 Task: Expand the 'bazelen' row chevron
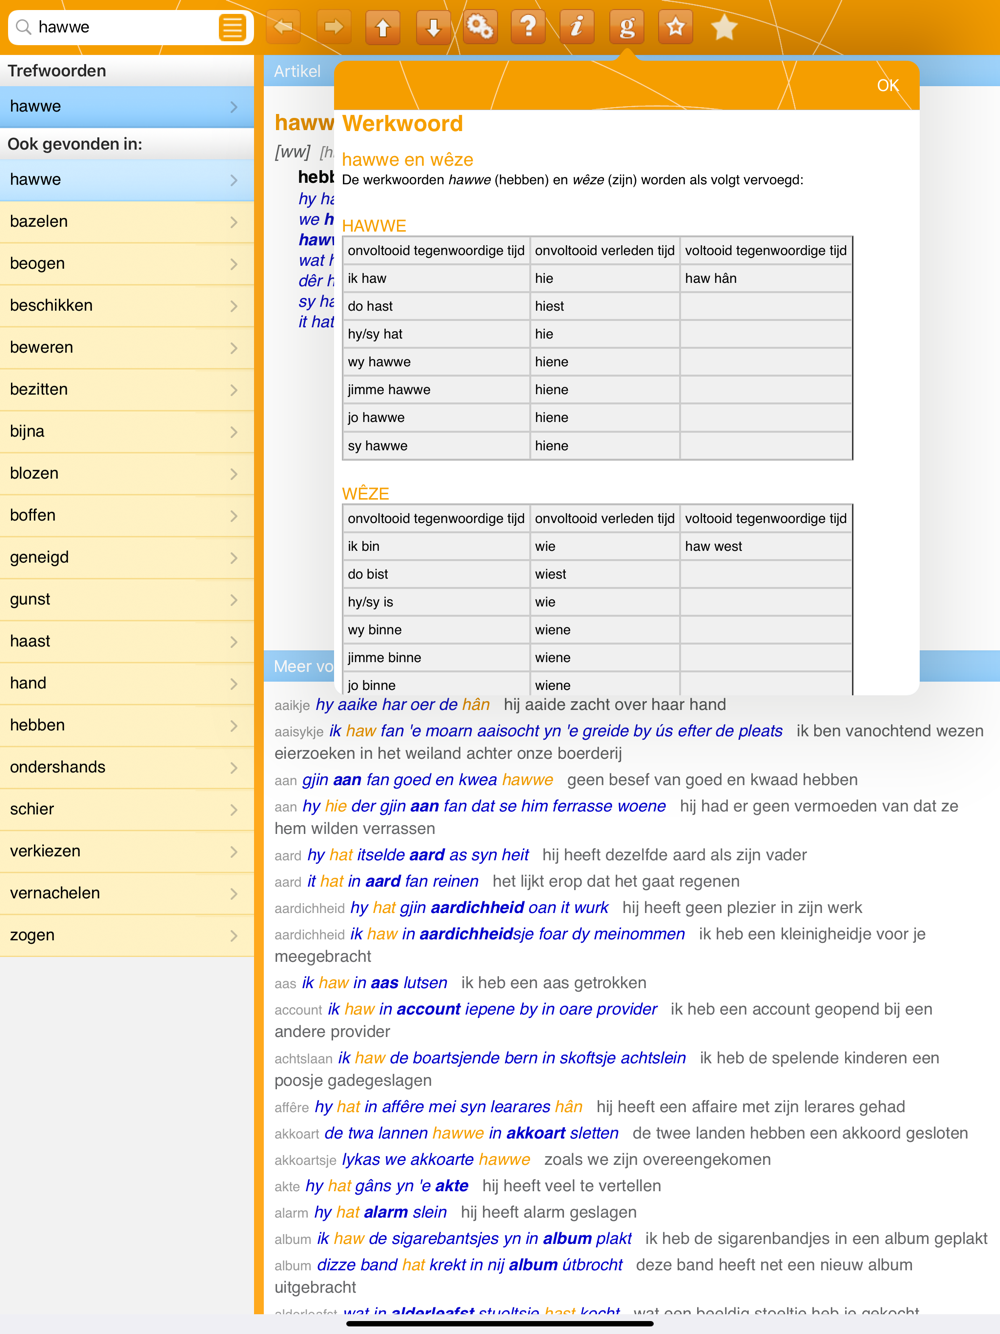click(x=234, y=222)
